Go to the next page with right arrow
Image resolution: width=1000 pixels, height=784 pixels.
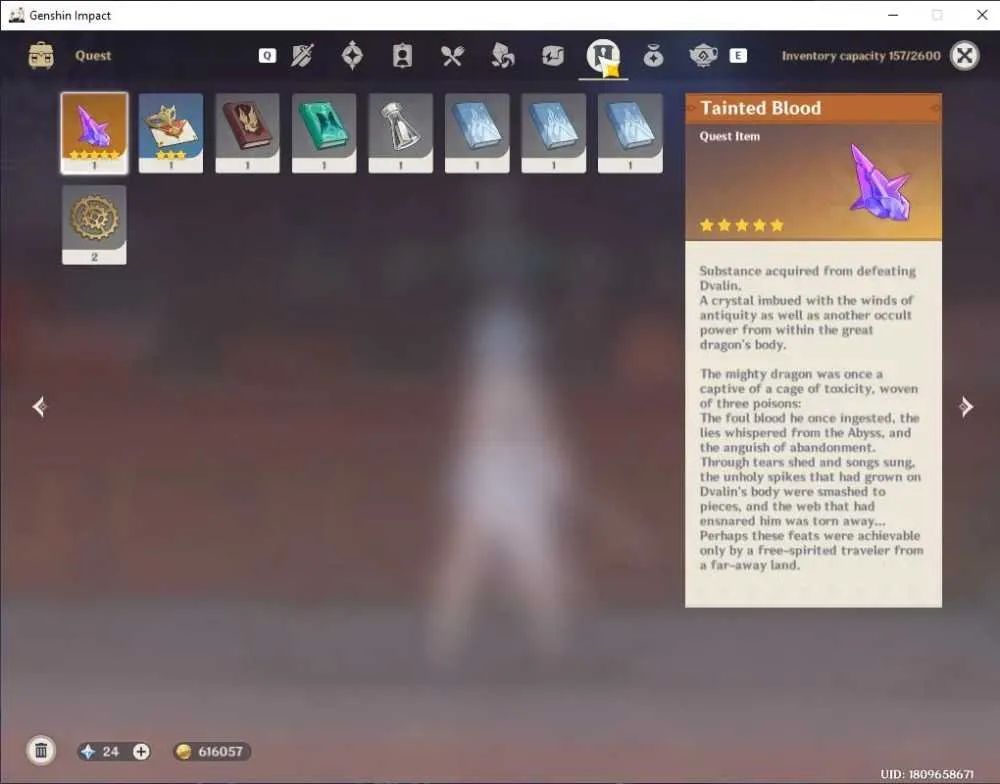(966, 406)
